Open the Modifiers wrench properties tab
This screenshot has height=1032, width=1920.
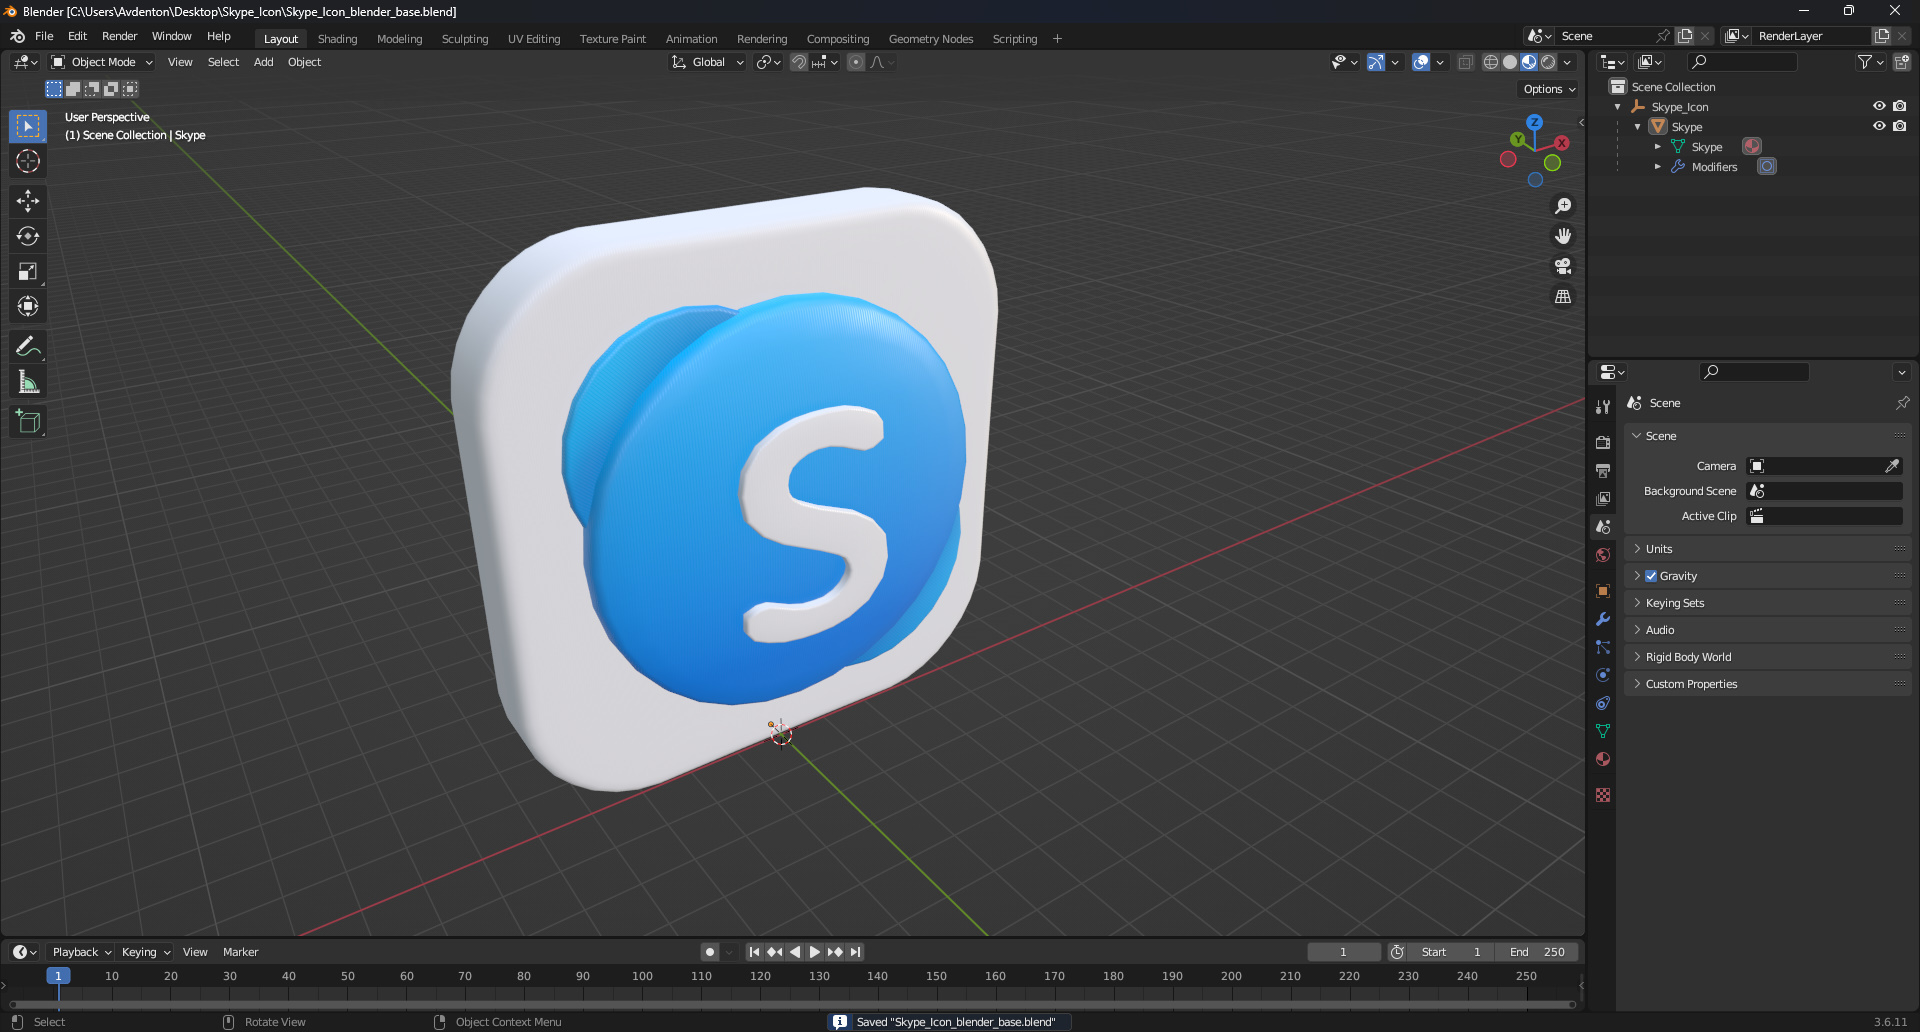pos(1603,619)
